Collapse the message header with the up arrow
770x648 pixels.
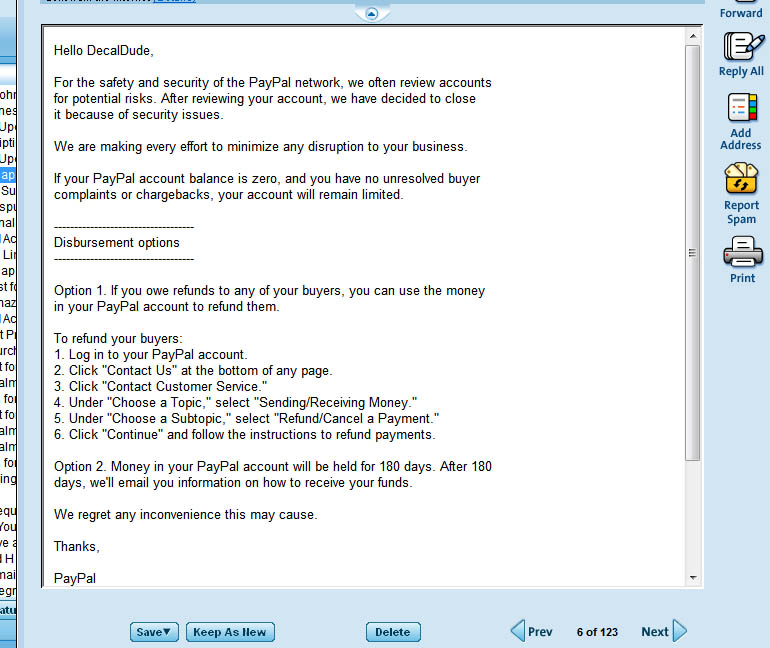point(371,13)
